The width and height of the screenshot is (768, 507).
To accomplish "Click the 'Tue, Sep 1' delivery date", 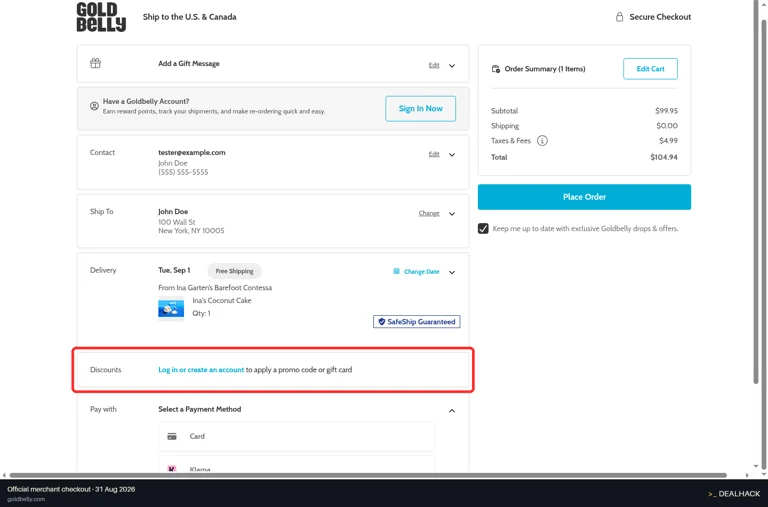I will (174, 270).
